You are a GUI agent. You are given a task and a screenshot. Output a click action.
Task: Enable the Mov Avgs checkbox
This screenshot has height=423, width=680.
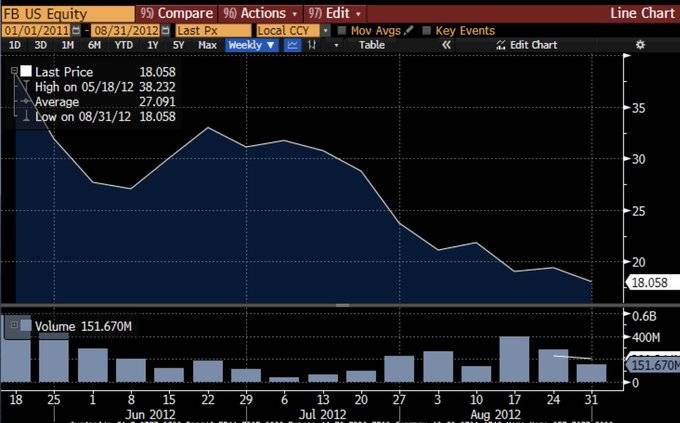[x=342, y=31]
